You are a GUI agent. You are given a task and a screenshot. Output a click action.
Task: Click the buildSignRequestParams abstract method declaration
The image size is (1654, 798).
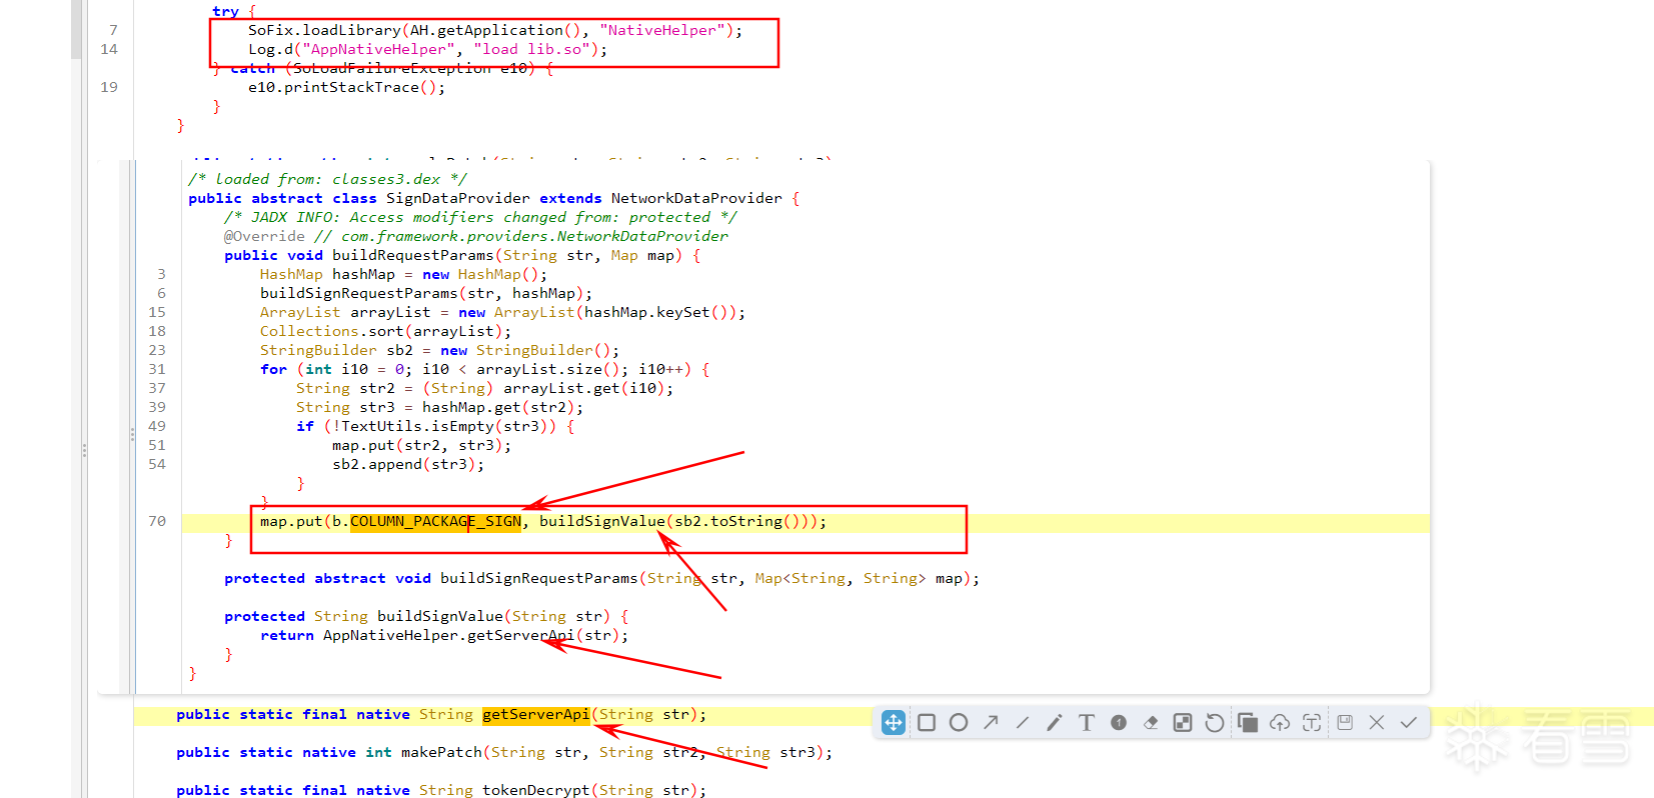(602, 578)
